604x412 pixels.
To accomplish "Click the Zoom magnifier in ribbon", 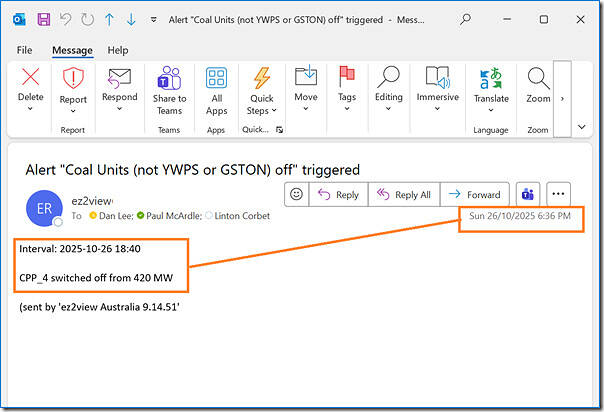I will click(x=538, y=86).
